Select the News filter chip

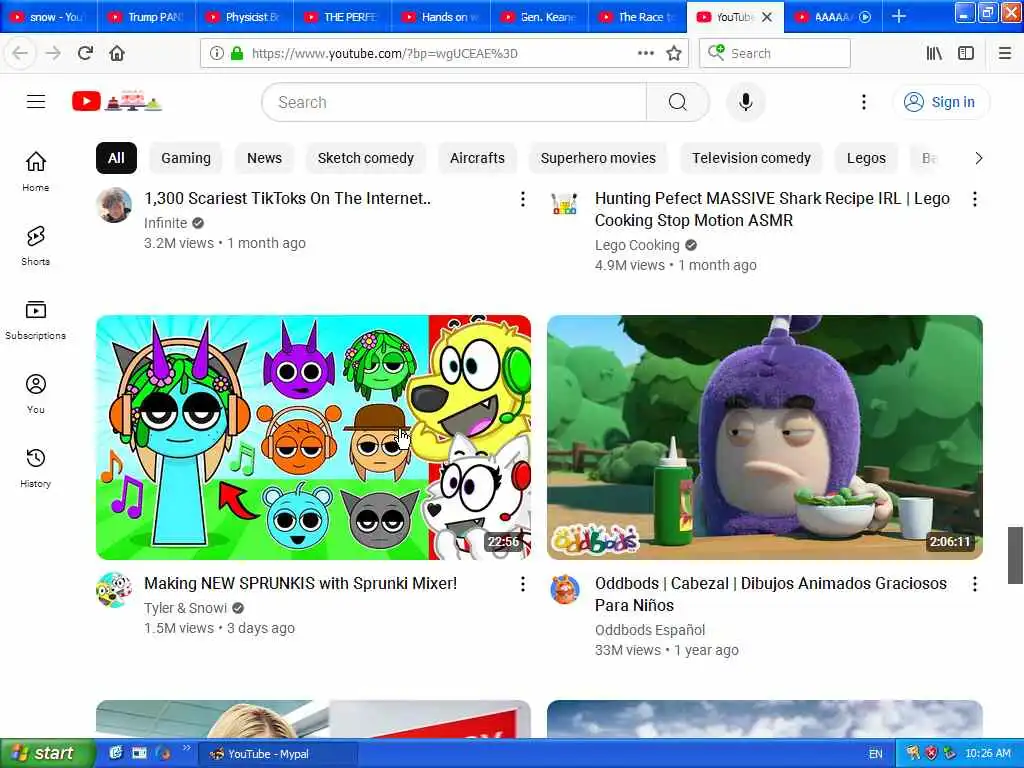click(264, 158)
